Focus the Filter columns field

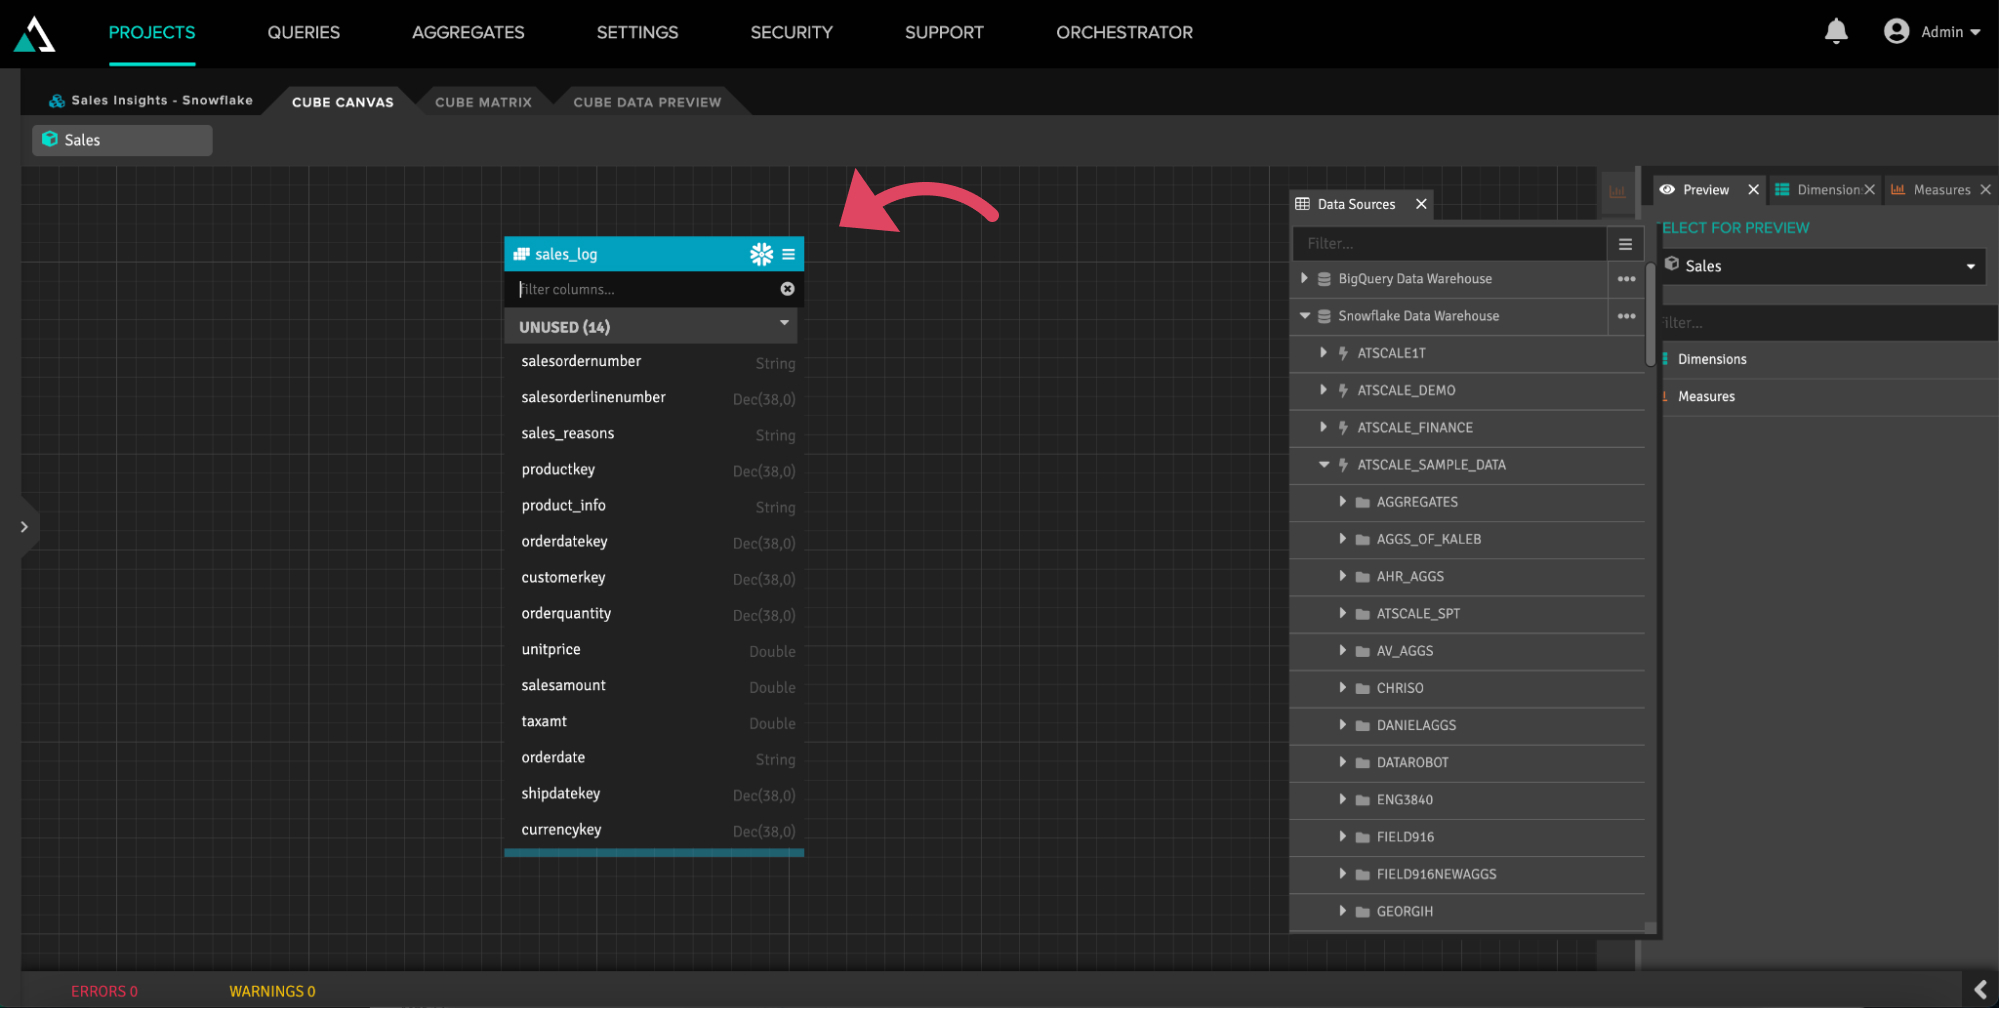coord(645,289)
